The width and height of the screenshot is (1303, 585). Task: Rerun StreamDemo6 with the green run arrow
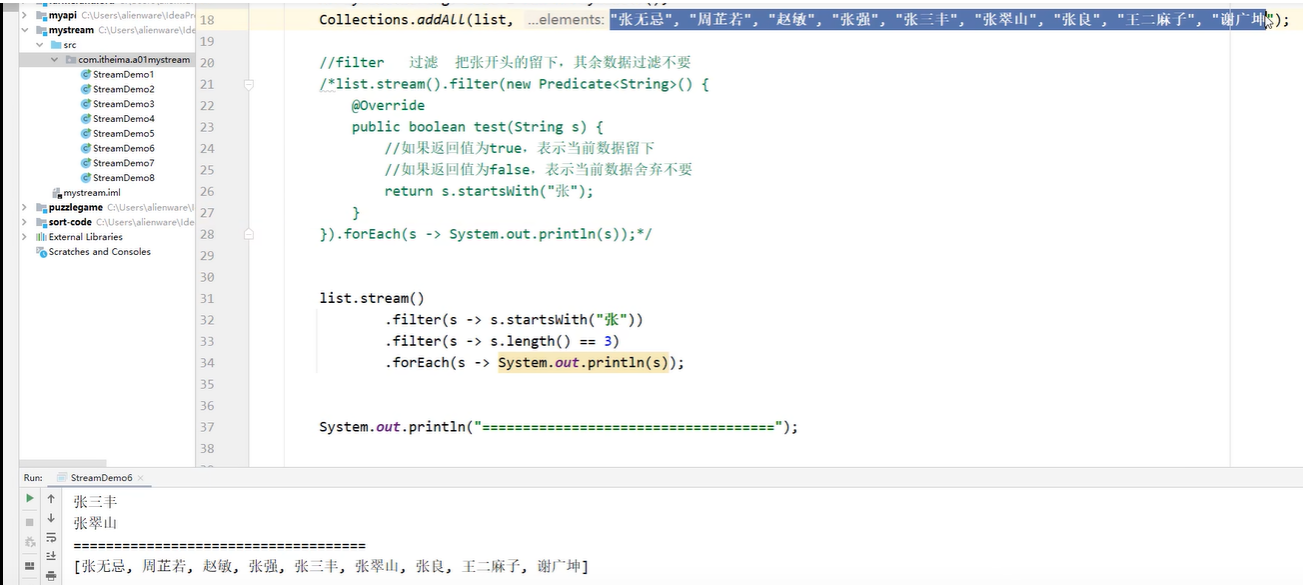click(30, 498)
